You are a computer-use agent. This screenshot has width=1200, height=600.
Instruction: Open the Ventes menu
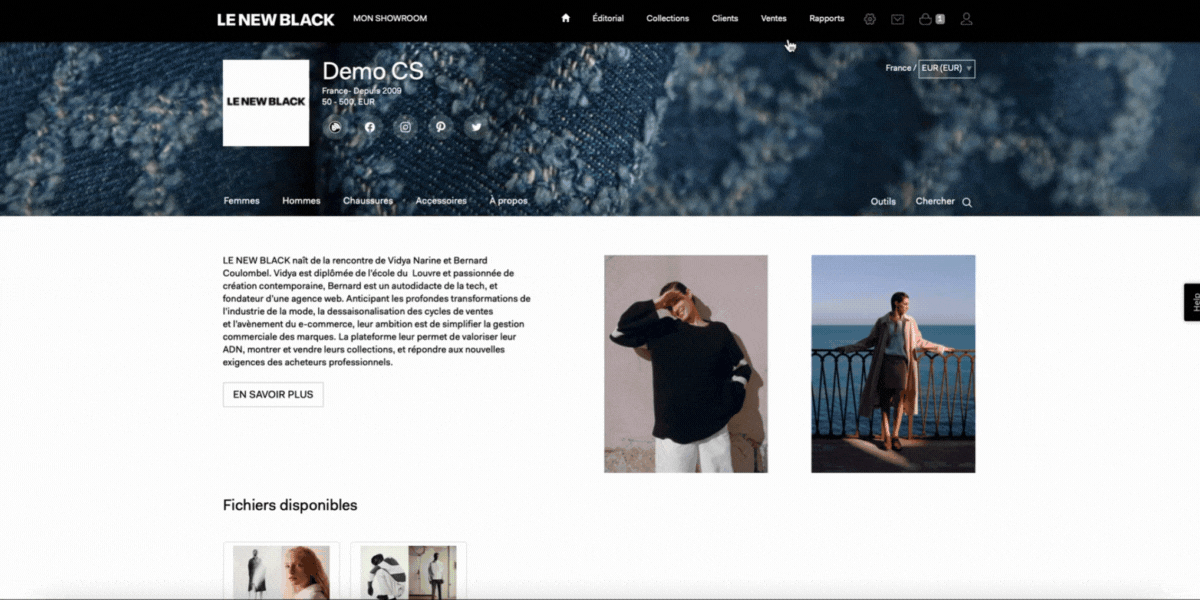pyautogui.click(x=773, y=18)
